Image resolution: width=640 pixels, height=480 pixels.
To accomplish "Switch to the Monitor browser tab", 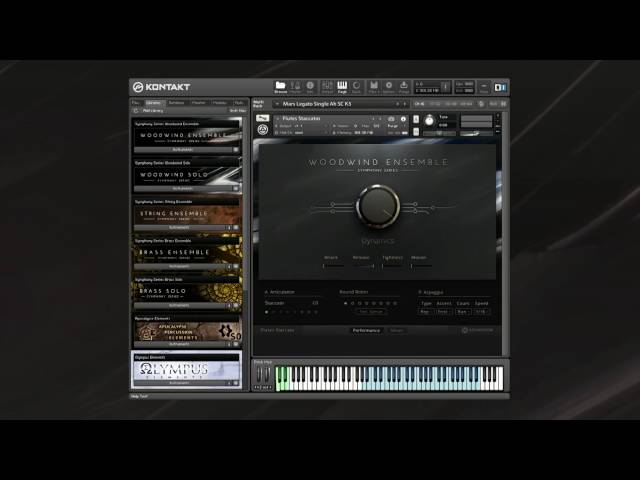I will [199, 102].
